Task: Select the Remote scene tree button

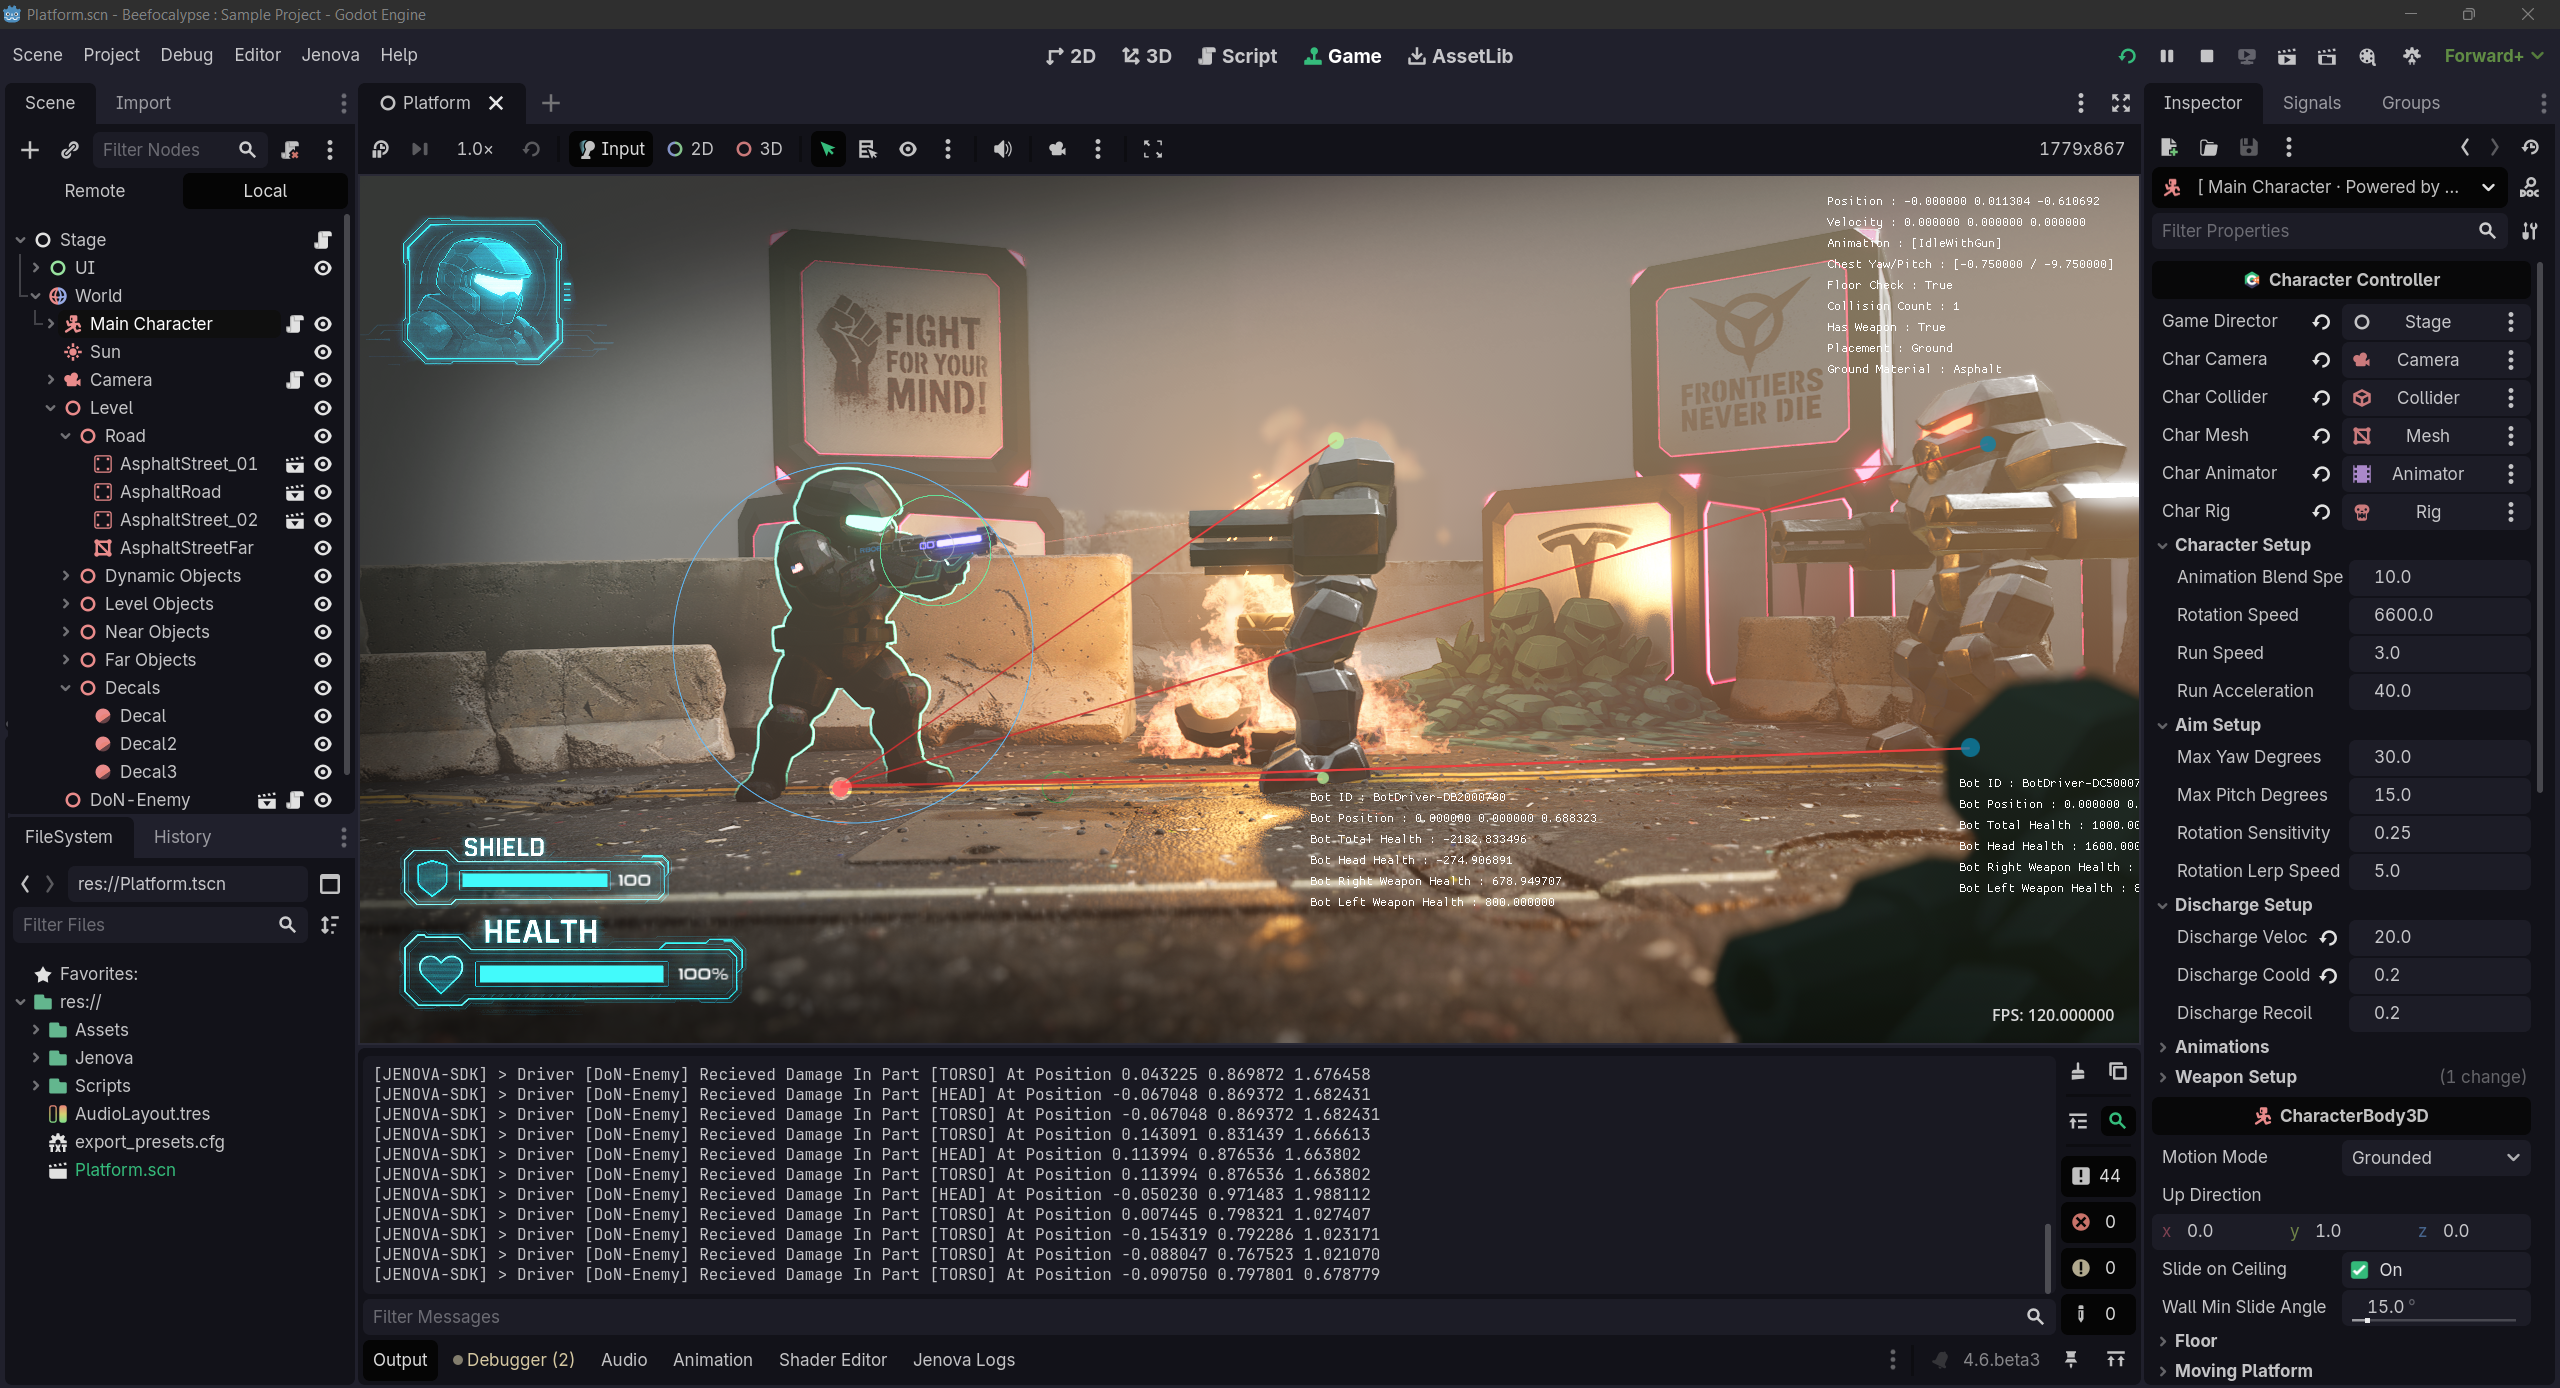Action: [x=95, y=191]
